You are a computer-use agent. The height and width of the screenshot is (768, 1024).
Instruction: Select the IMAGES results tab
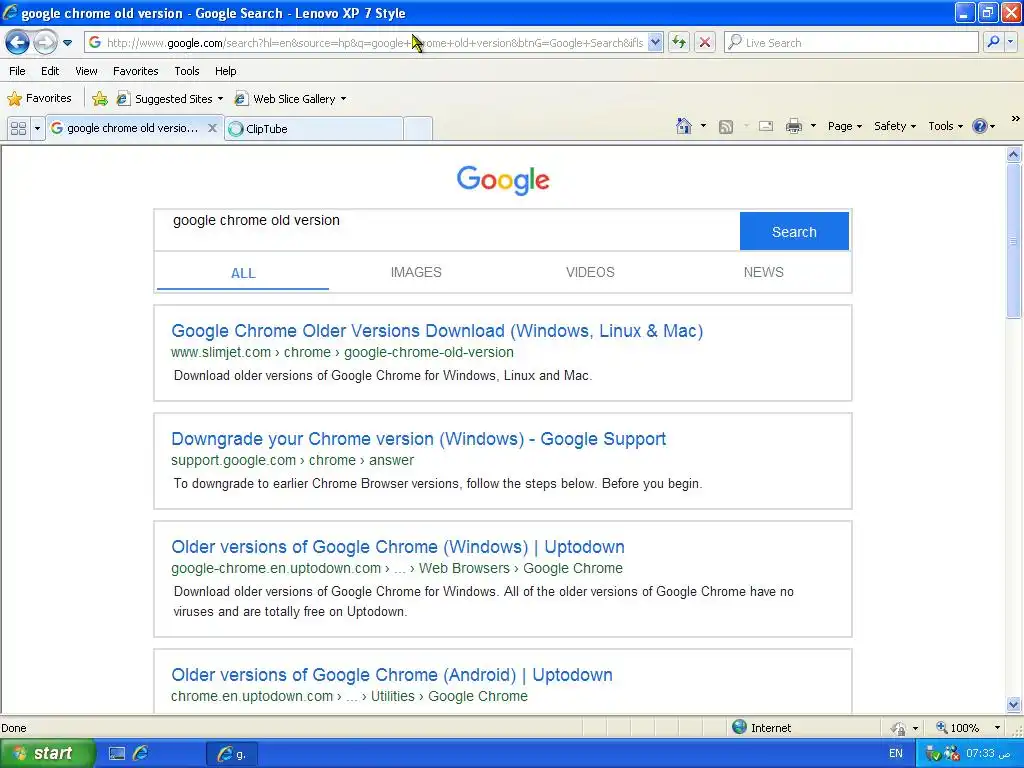click(416, 272)
